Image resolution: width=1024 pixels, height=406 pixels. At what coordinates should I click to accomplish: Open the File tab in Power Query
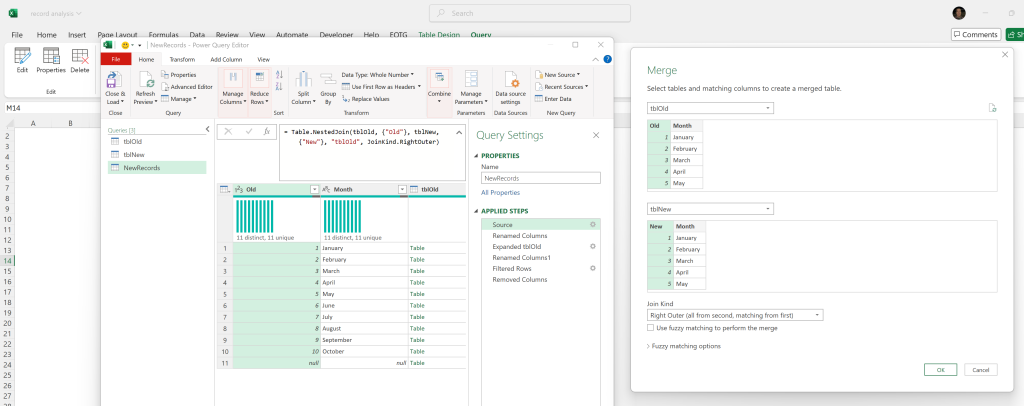pos(116,59)
